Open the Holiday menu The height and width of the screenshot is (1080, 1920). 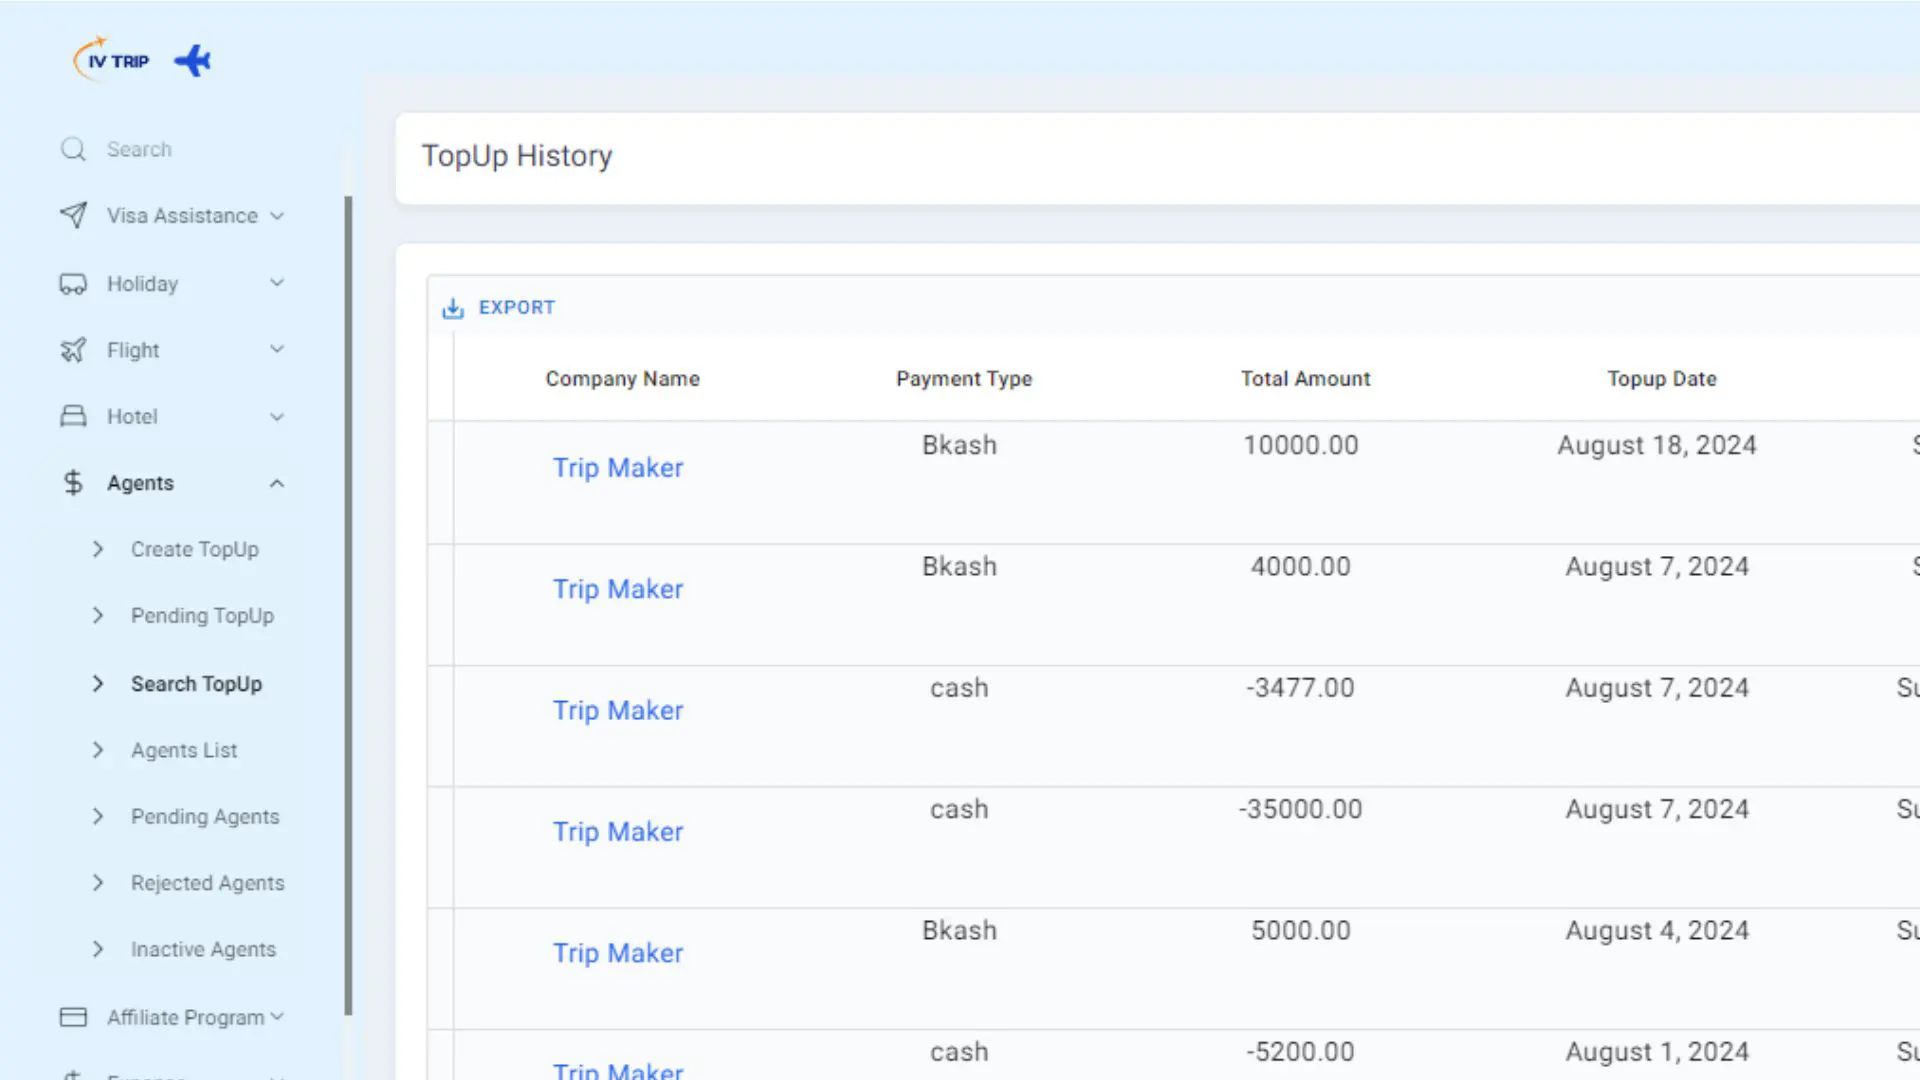pyautogui.click(x=142, y=284)
